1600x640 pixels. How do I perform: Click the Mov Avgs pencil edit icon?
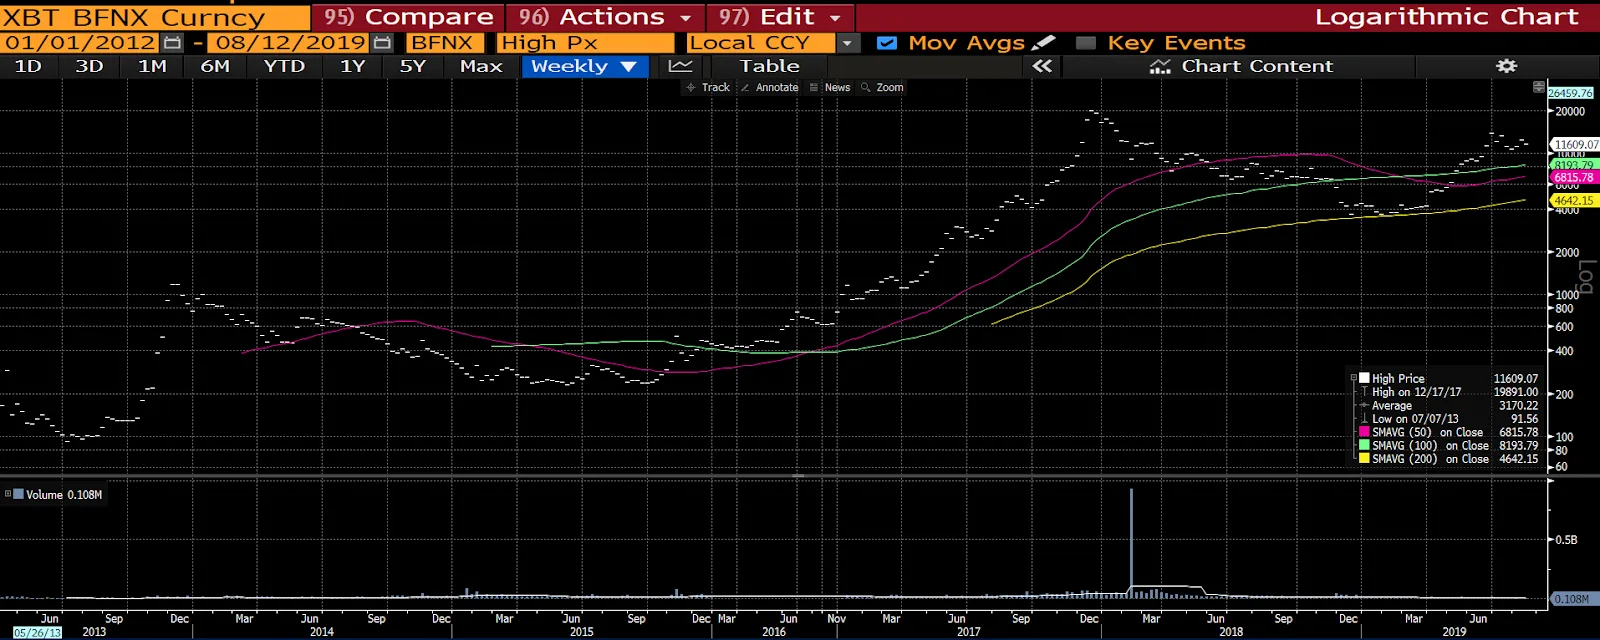(x=1043, y=42)
